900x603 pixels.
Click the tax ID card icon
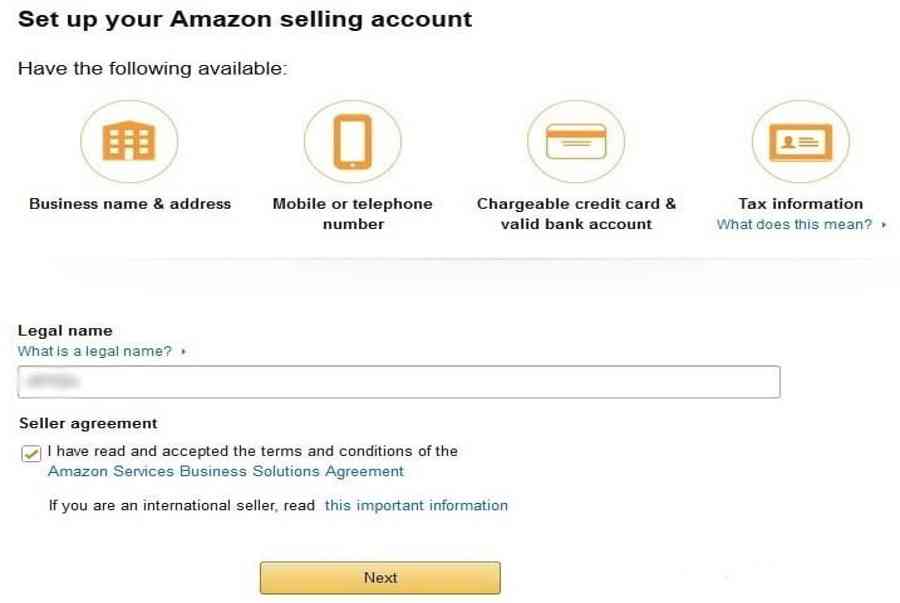(800, 142)
